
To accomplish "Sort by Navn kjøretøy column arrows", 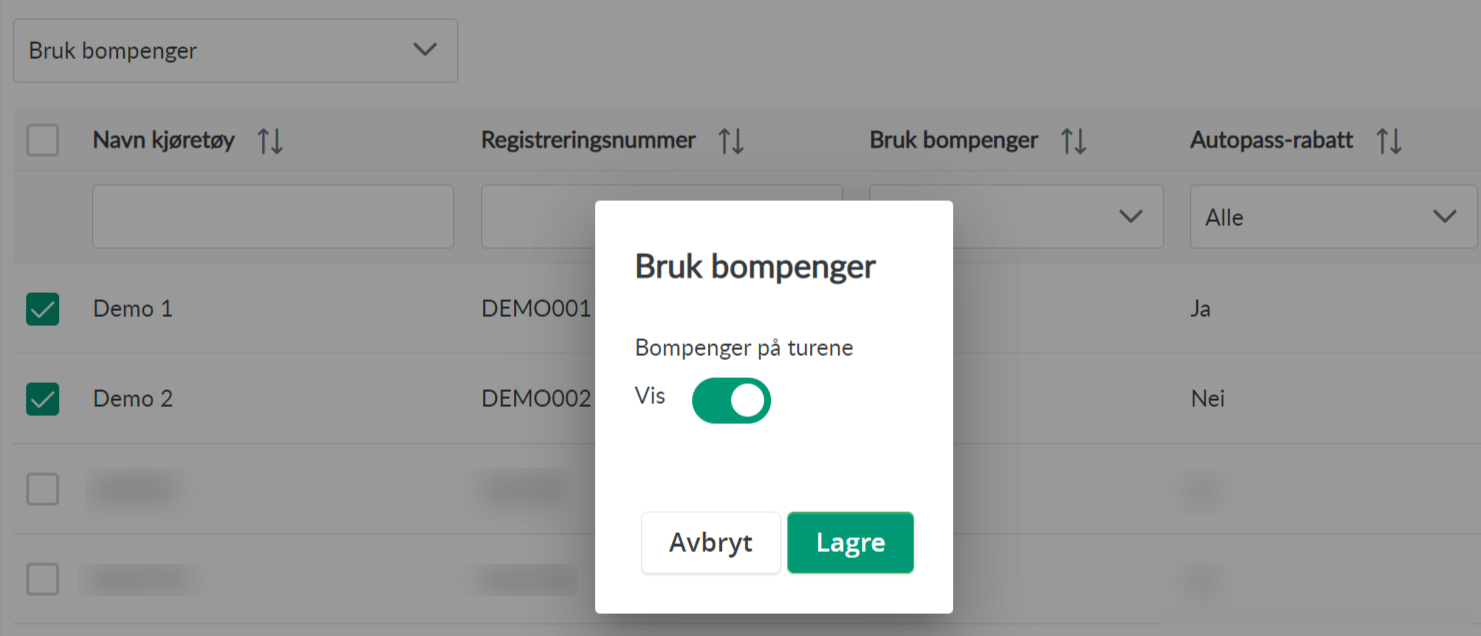I will point(270,141).
